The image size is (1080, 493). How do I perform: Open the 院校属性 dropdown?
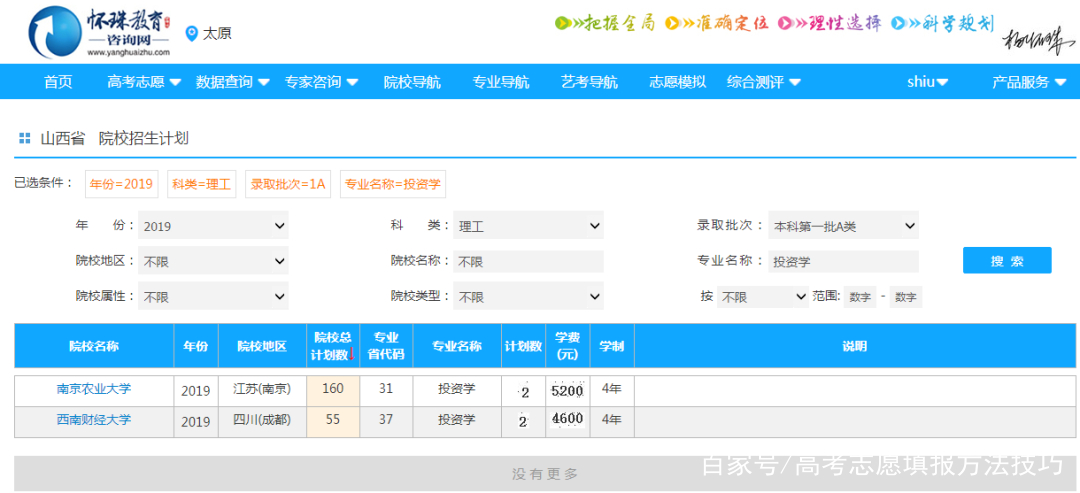click(x=213, y=297)
